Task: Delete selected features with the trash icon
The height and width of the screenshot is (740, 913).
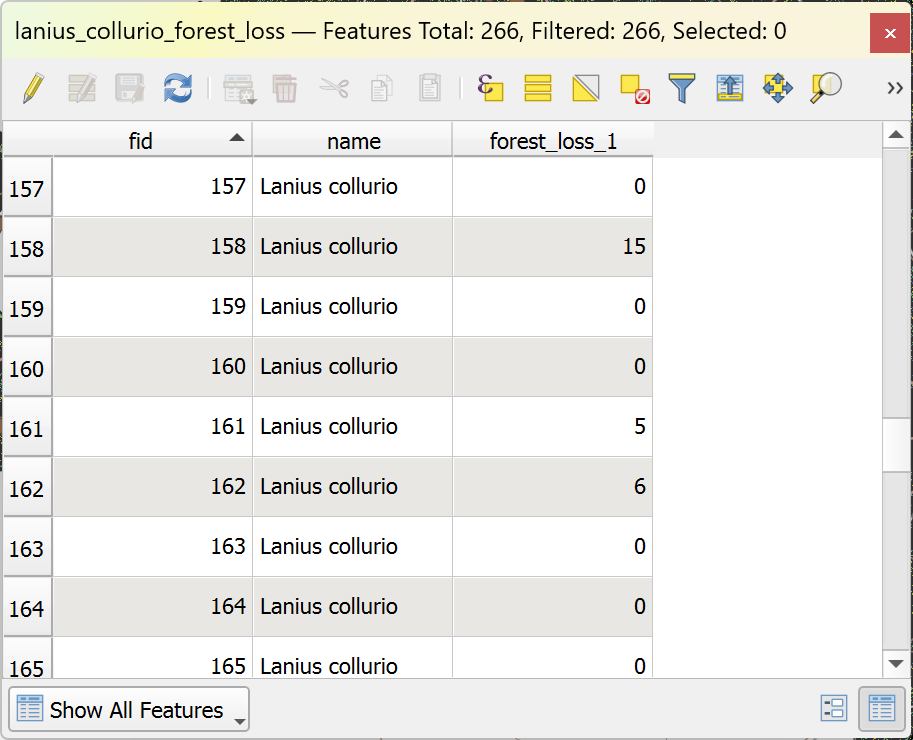Action: click(285, 88)
